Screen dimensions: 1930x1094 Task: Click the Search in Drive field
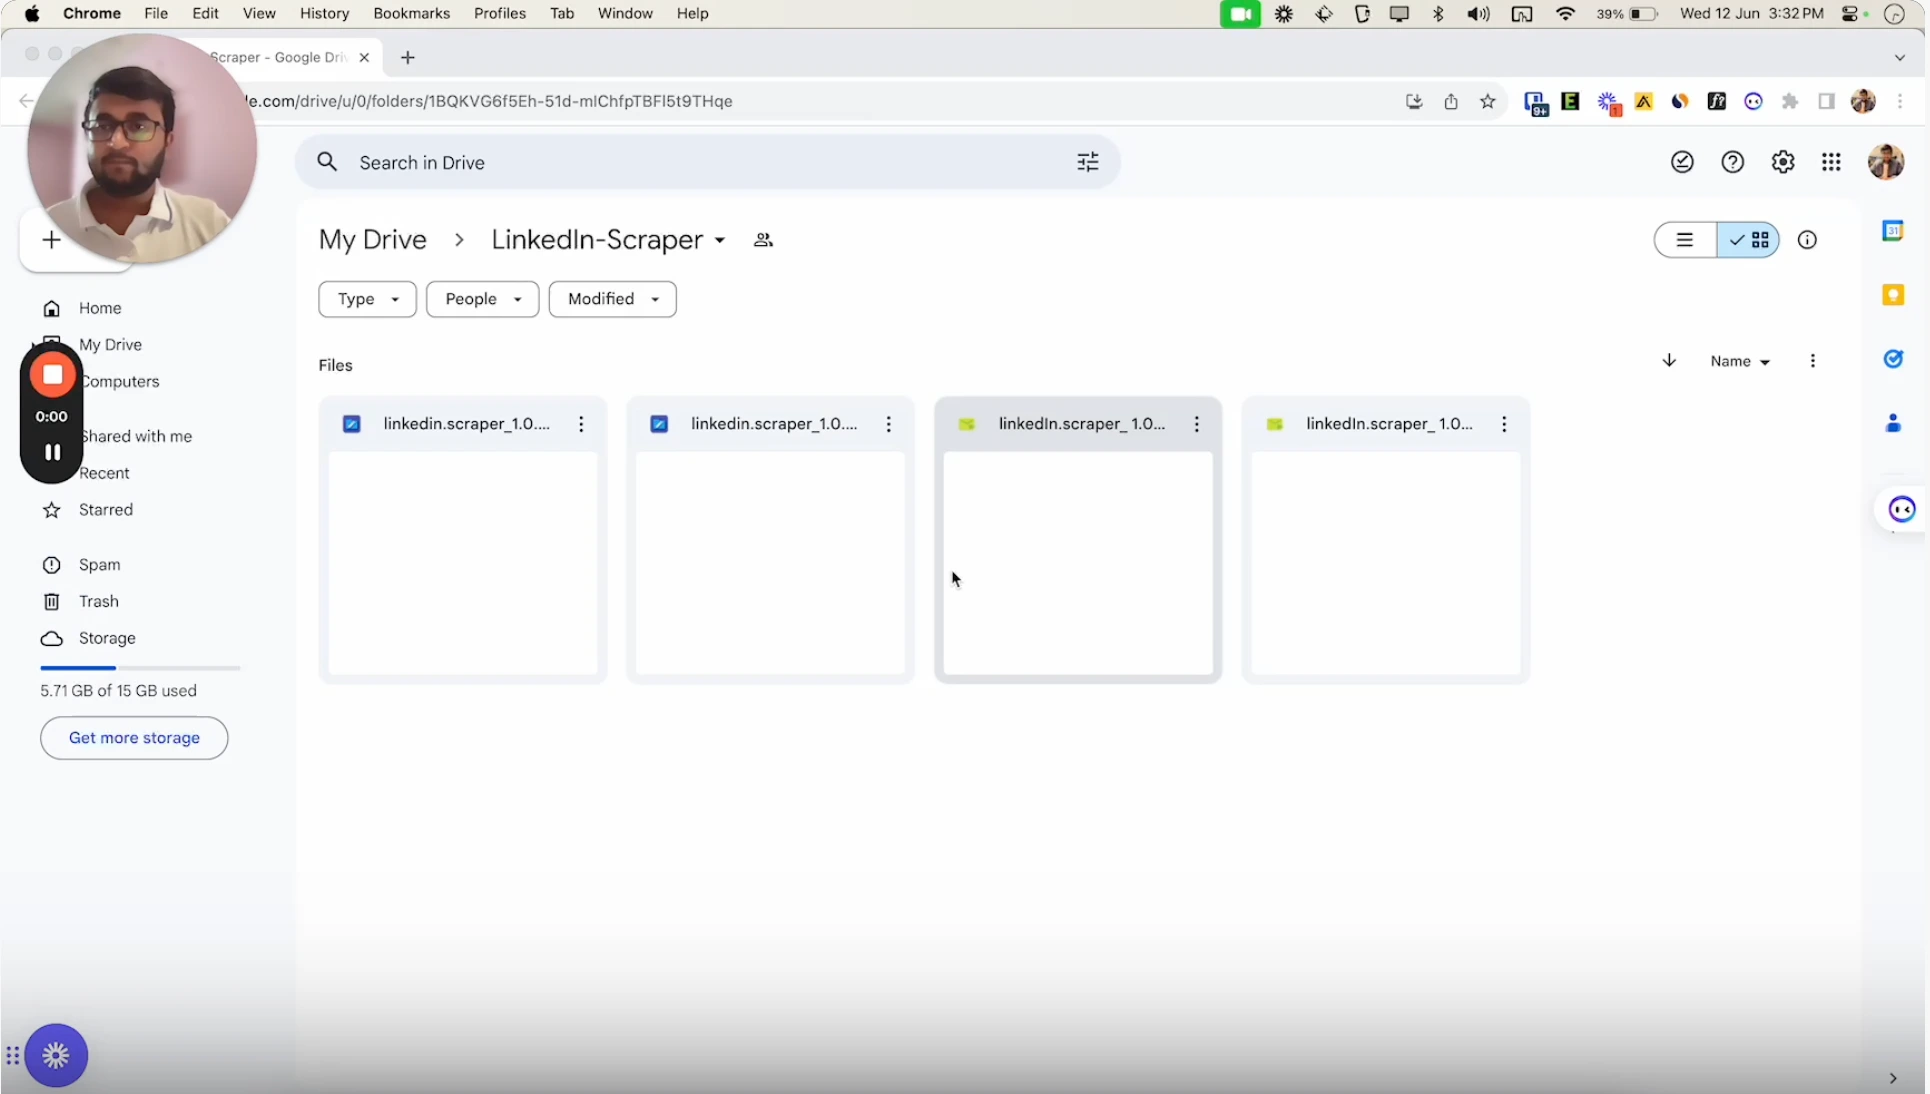point(707,162)
